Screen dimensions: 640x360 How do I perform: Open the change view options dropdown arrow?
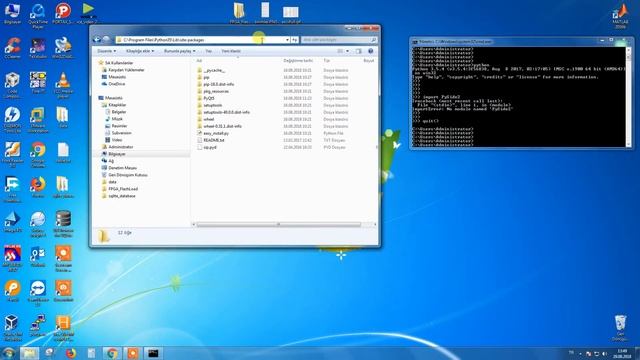click(347, 51)
